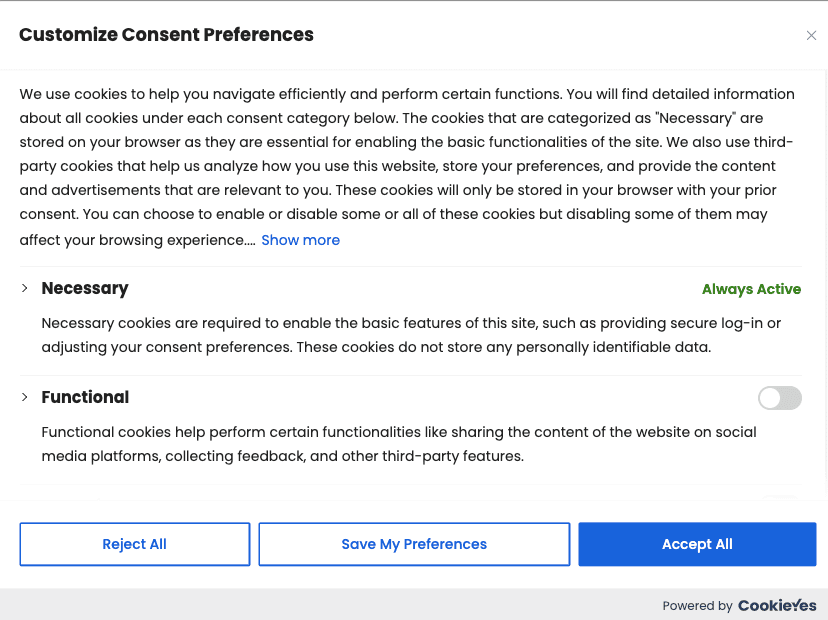Click the Functional cookies description text
Screen dimensions: 828x620
coord(399,444)
